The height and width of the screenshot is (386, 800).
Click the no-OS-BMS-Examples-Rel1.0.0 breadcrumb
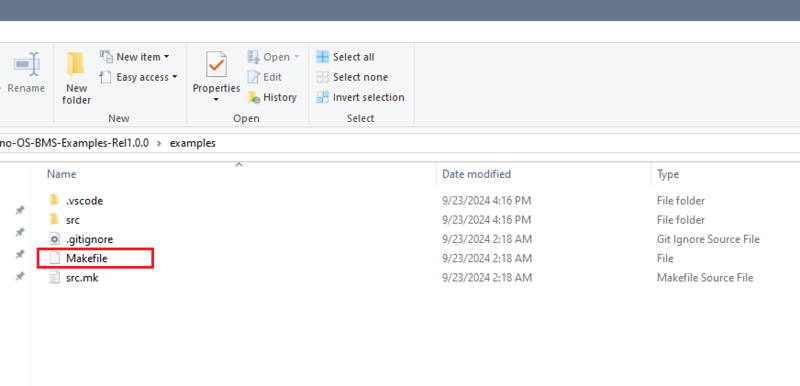coord(74,143)
